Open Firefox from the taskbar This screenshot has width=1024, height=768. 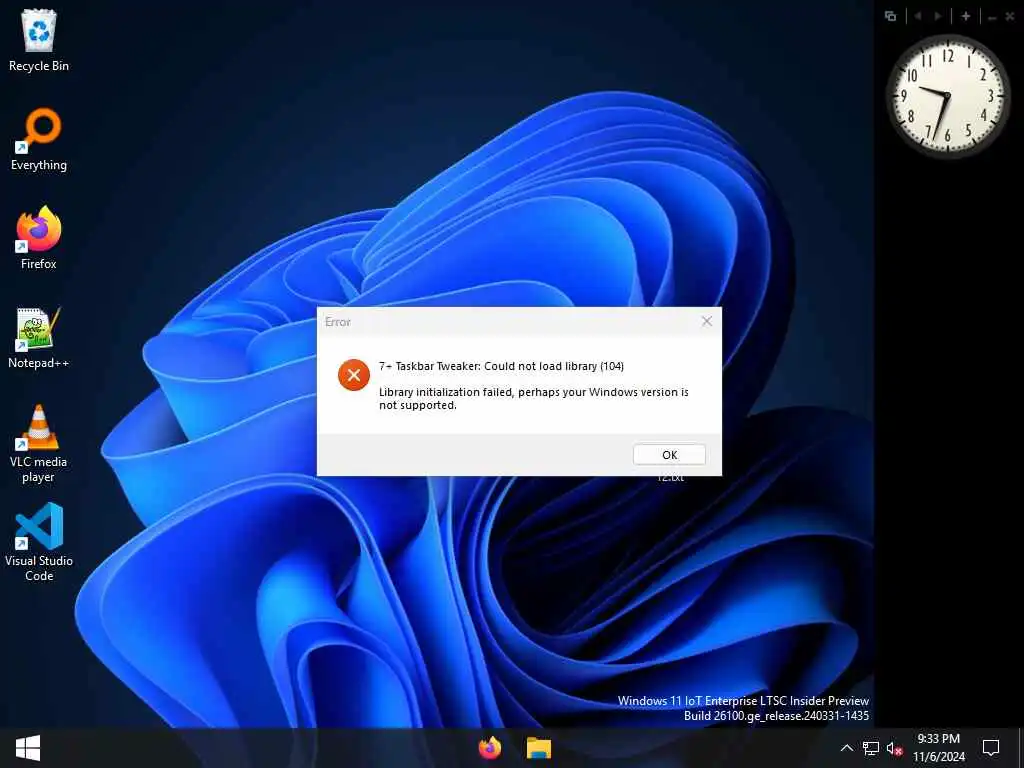(x=490, y=748)
